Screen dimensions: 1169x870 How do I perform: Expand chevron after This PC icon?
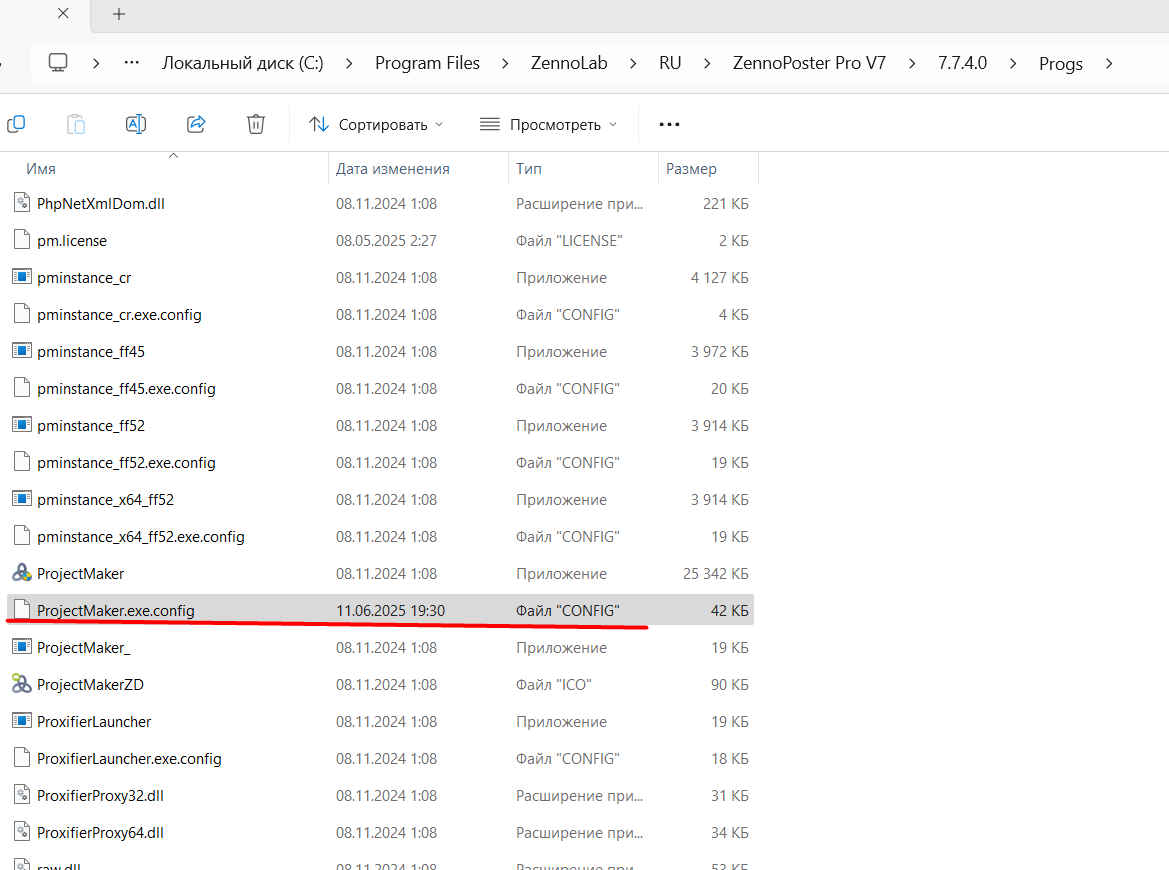96,63
